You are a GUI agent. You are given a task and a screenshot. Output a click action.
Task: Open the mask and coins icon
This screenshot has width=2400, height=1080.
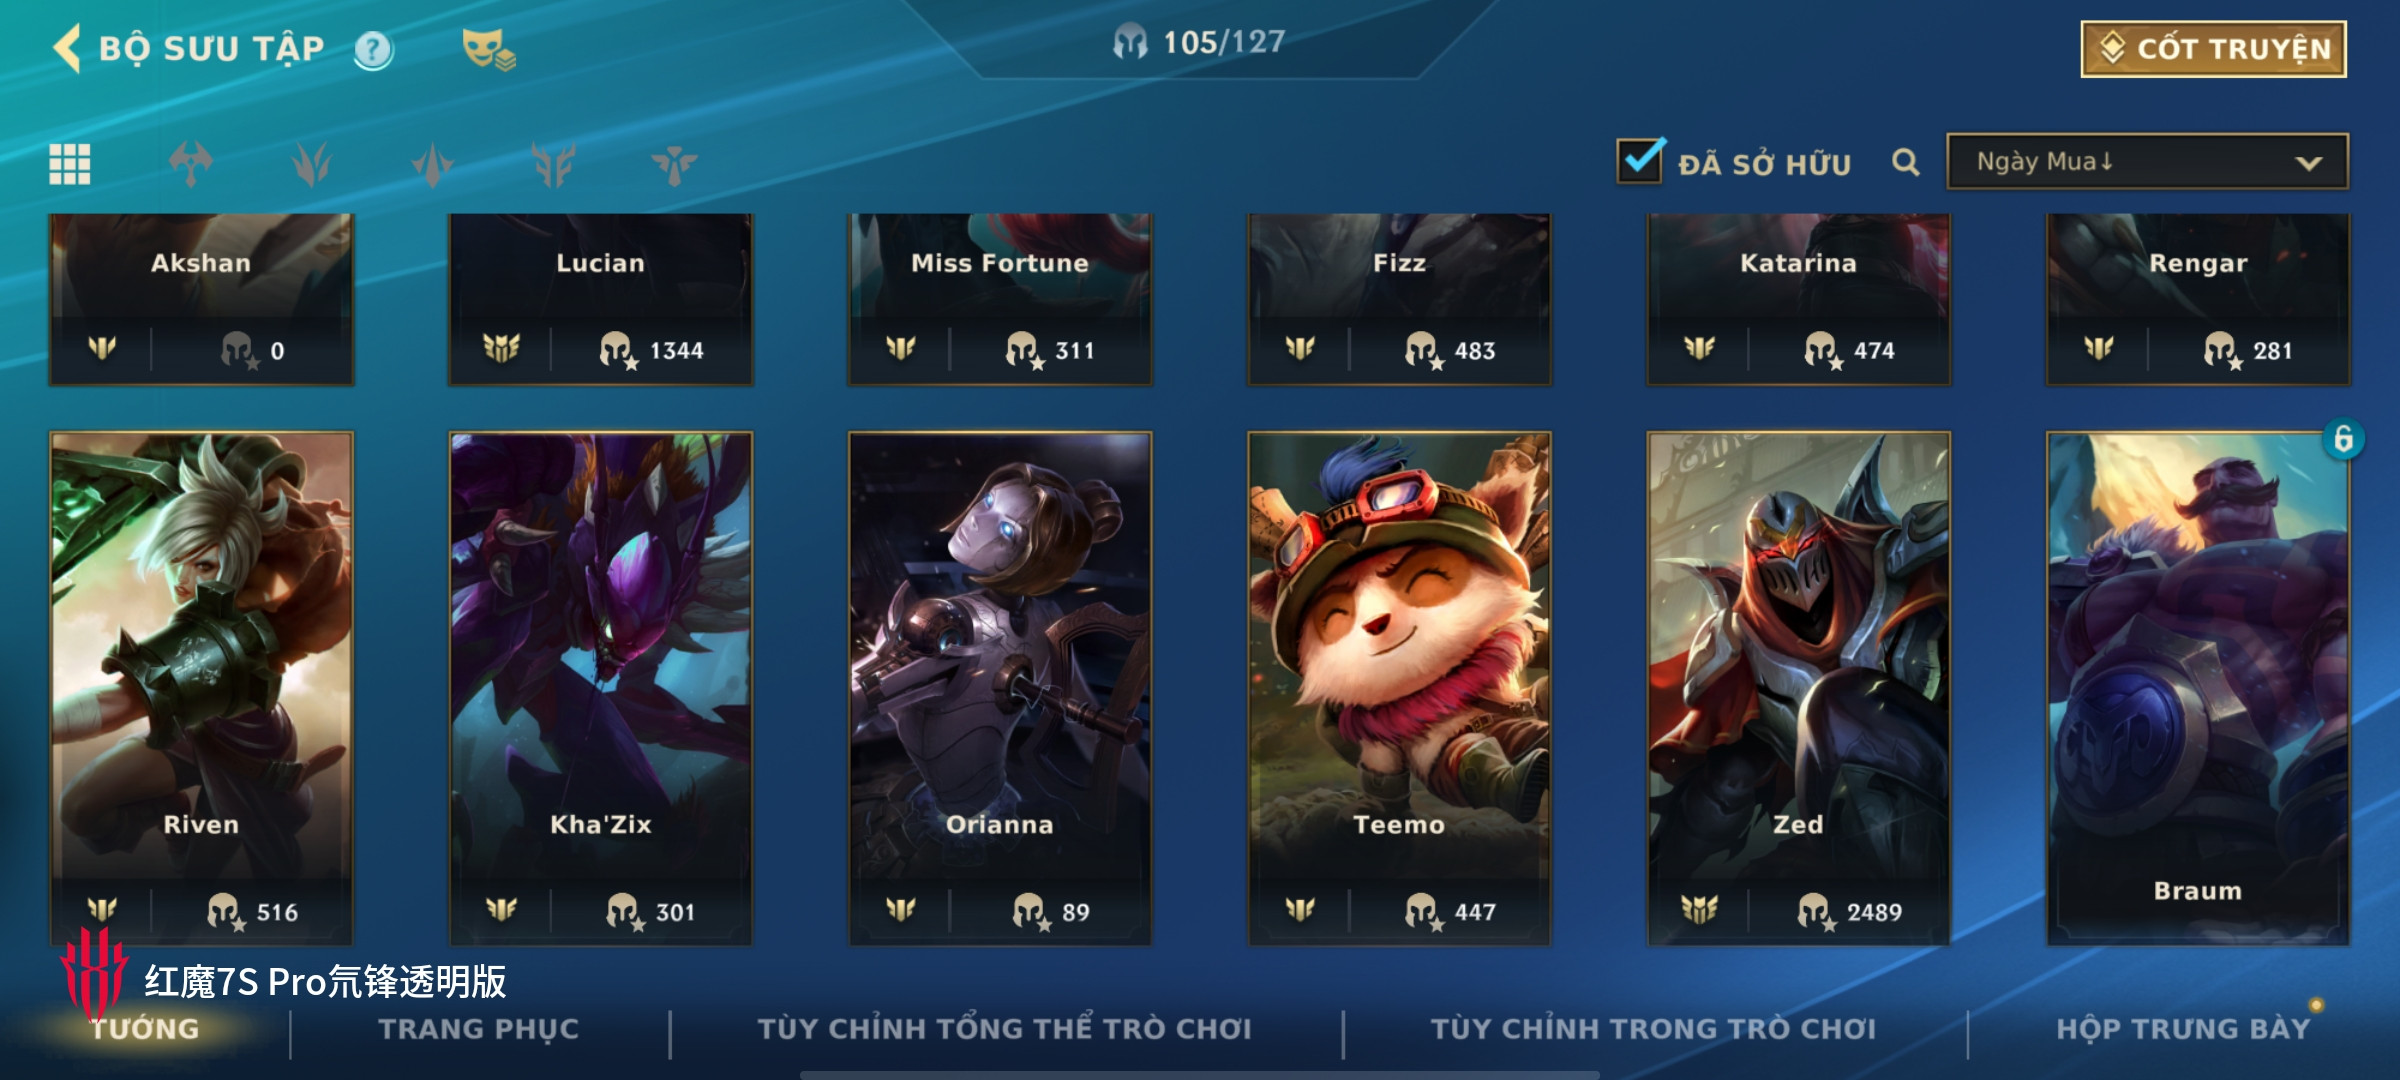[488, 49]
